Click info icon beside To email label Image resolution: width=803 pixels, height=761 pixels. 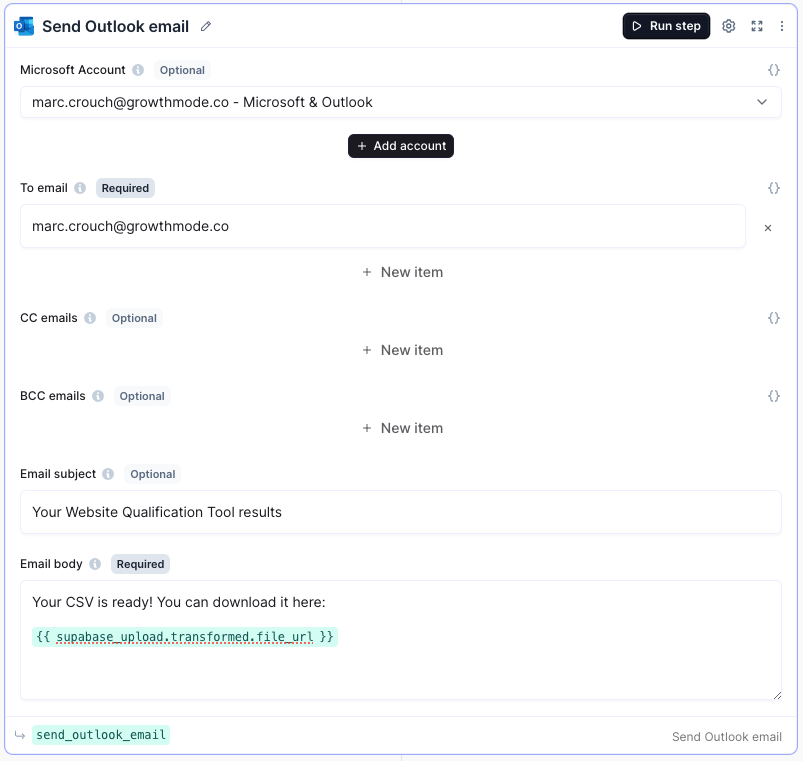tap(80, 188)
